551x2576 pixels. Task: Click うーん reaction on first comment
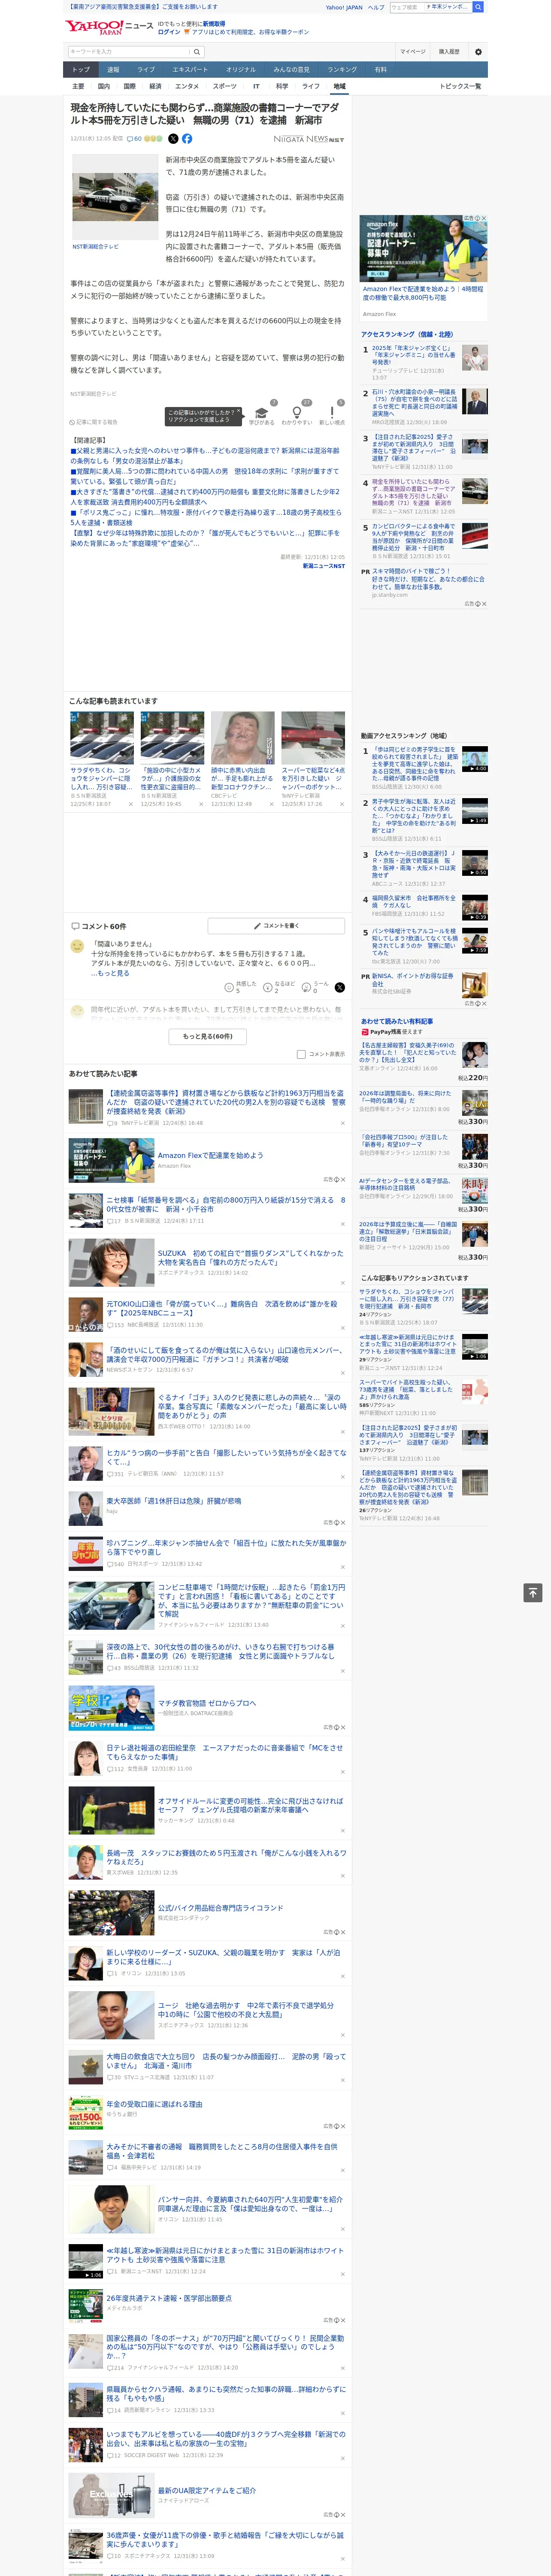point(316,986)
